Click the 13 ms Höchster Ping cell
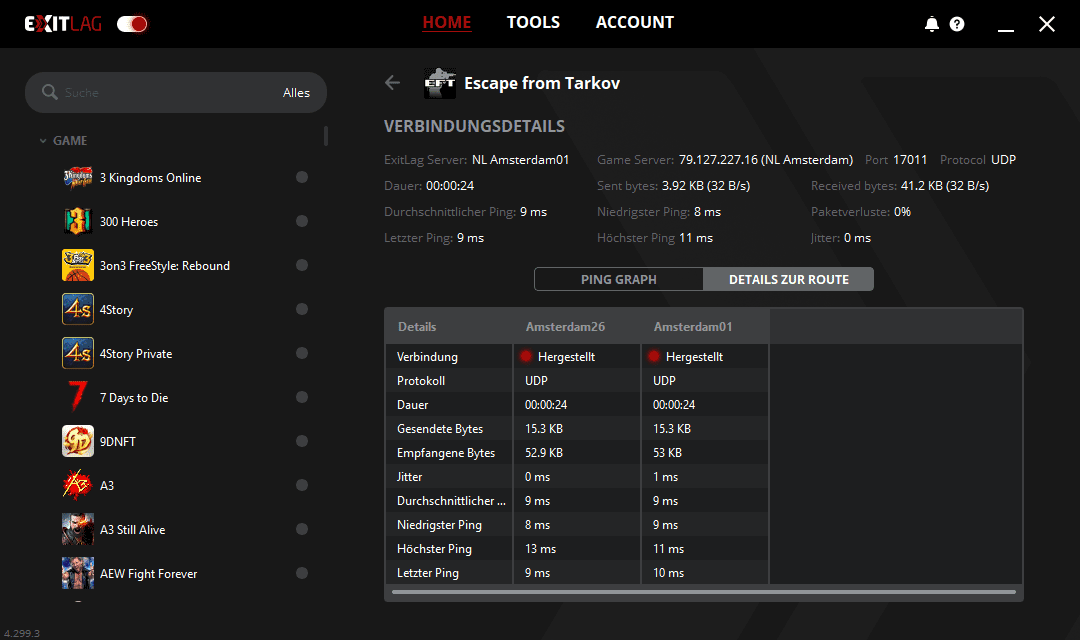The image size is (1080, 640). point(540,549)
